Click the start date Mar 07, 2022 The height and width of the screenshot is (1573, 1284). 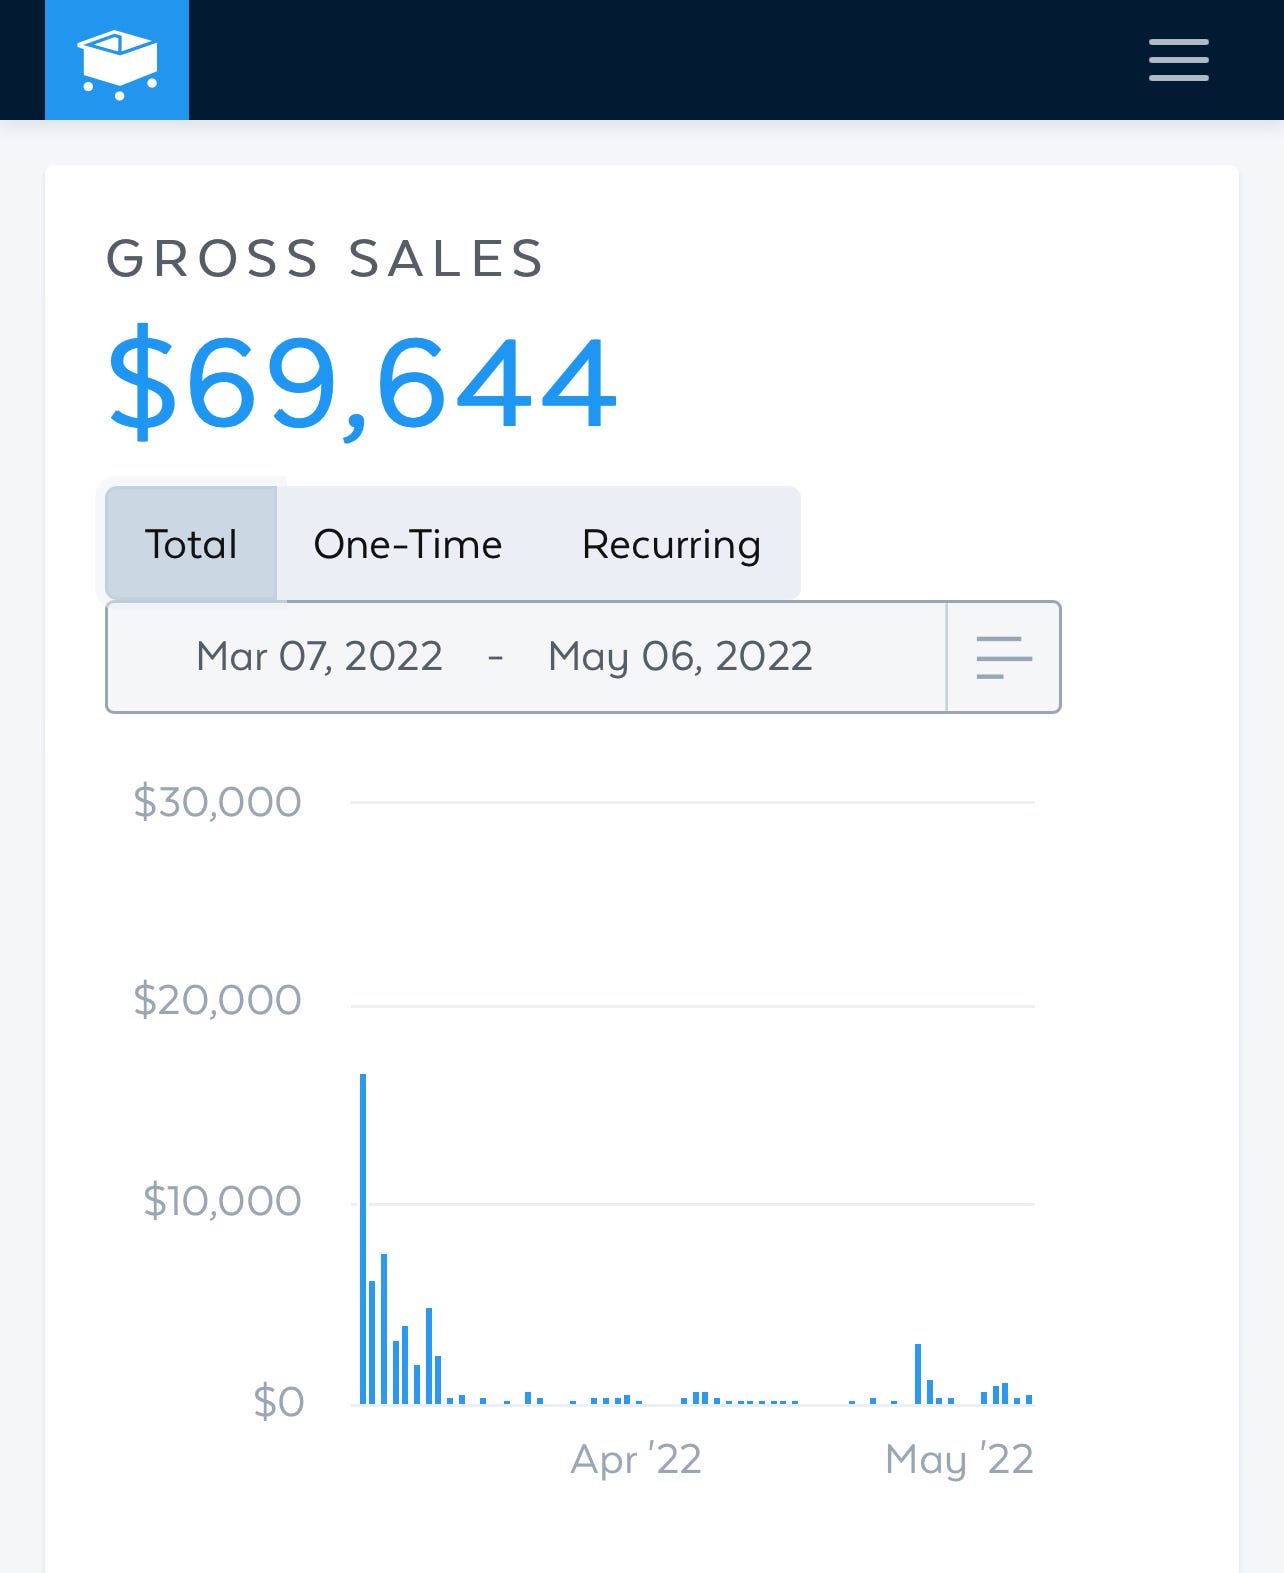click(x=319, y=657)
